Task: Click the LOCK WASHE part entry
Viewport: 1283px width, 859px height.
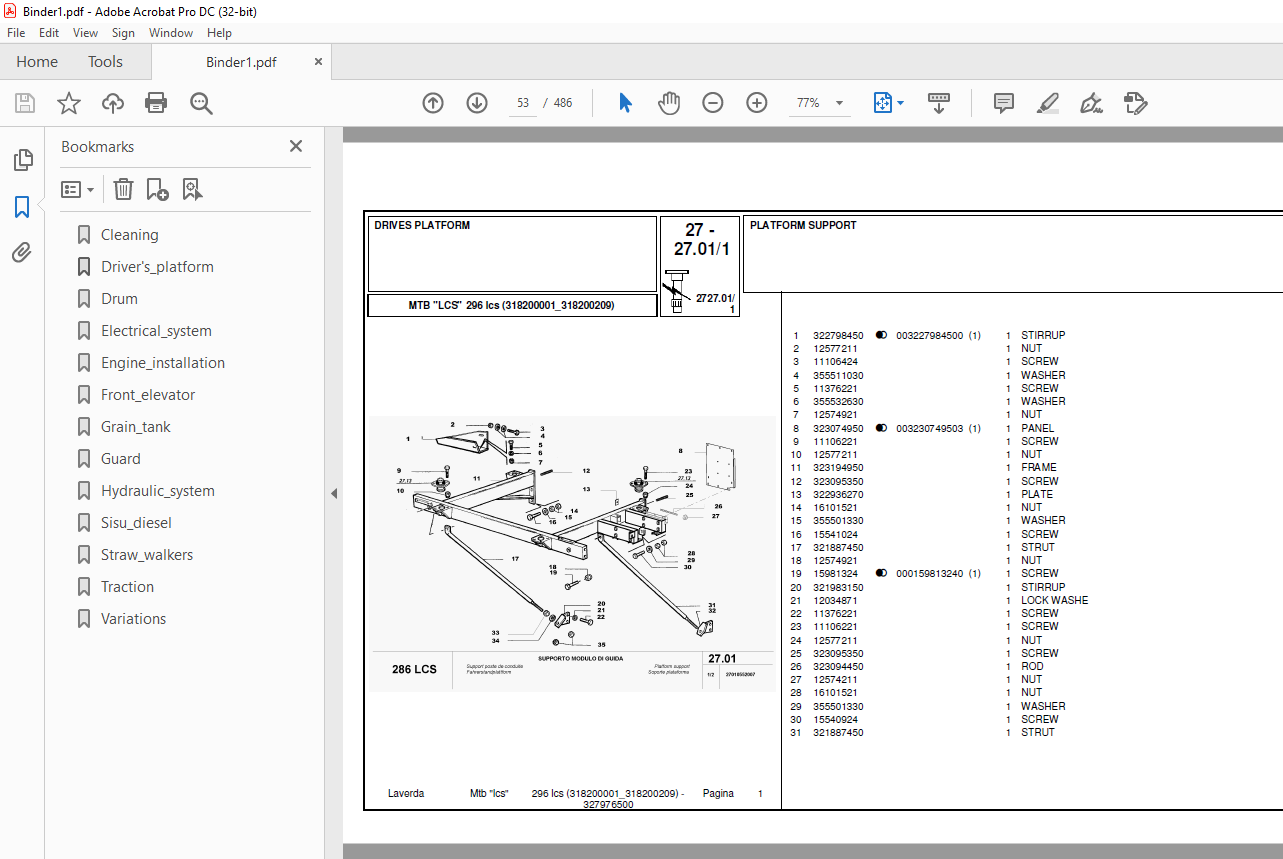Action: click(x=1054, y=600)
